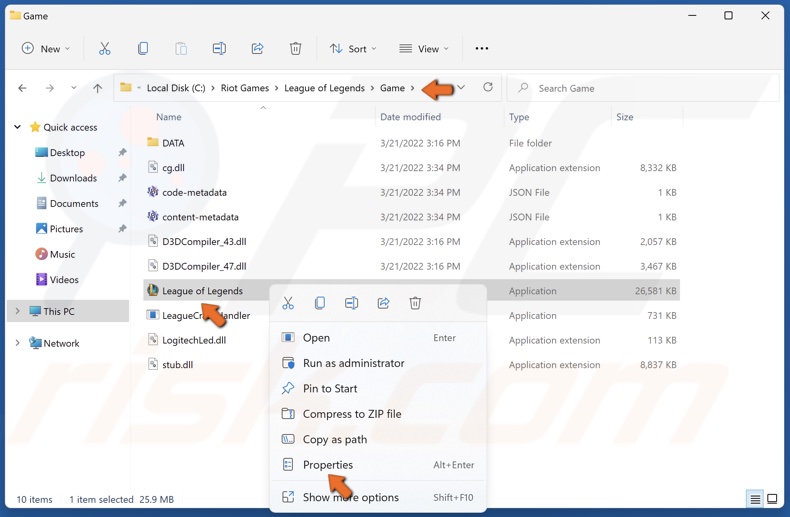Switch to large thumbnails view in status bar

pos(772,499)
